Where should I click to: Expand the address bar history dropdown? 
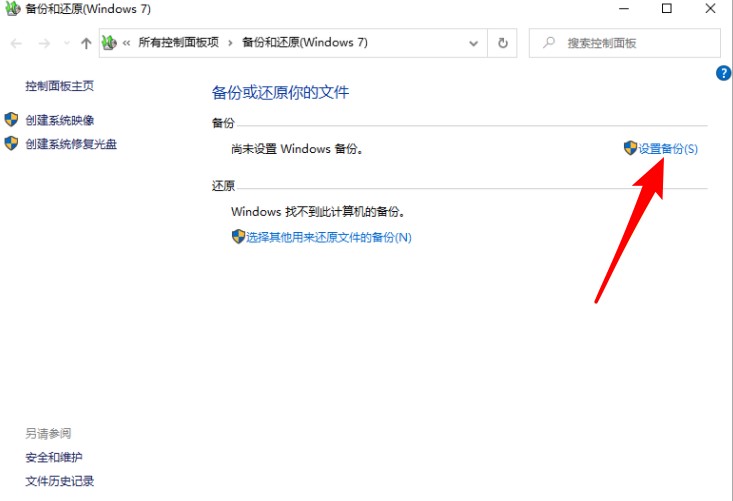pos(474,43)
